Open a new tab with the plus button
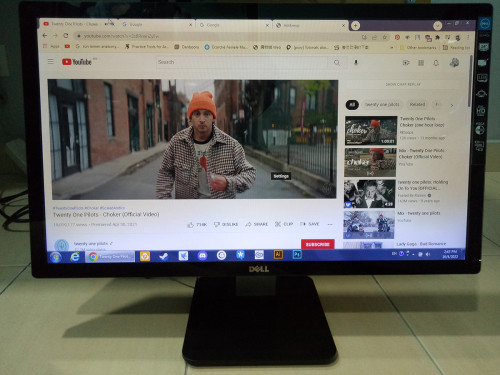 (x=355, y=25)
